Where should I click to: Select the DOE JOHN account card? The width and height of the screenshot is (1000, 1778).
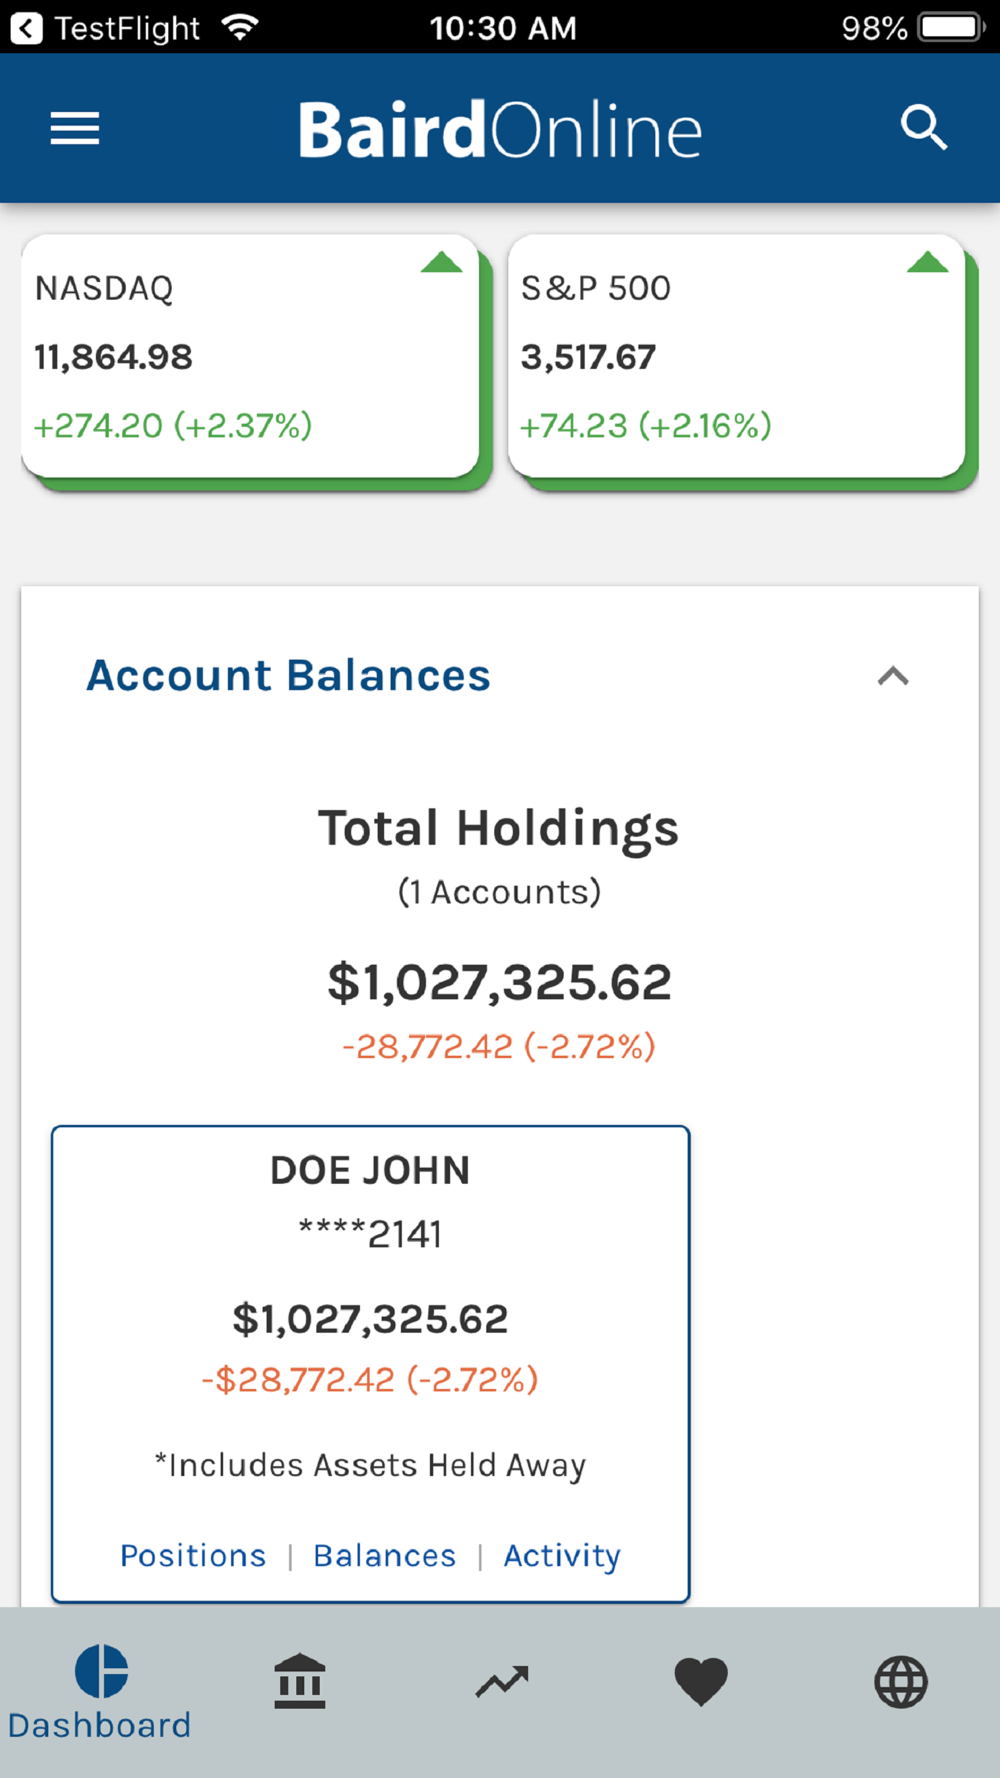pos(370,1300)
